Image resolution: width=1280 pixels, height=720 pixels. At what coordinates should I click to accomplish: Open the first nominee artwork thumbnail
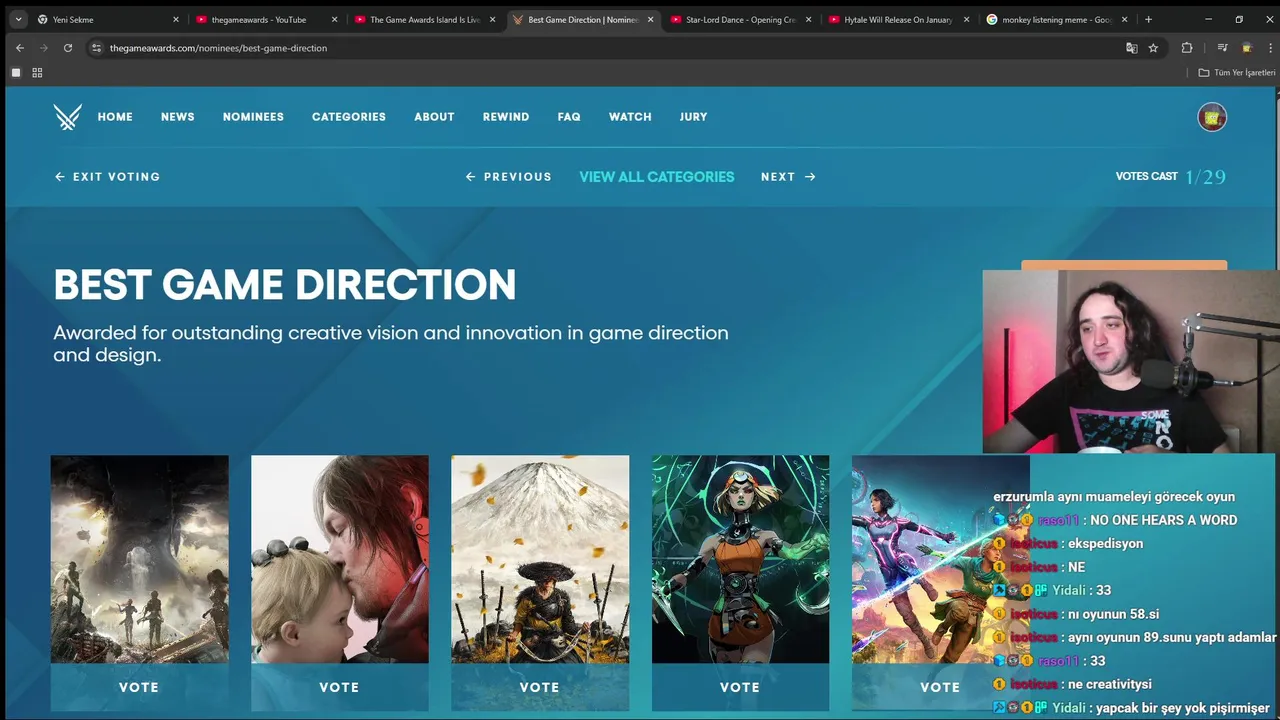pyautogui.click(x=140, y=559)
